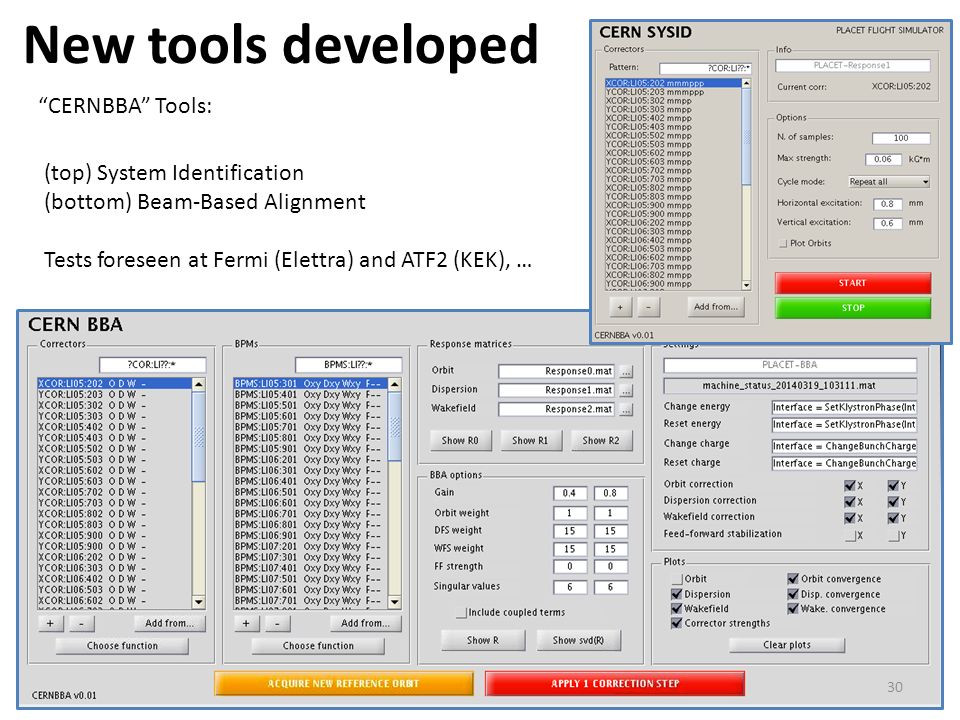Screen dimensions: 960x720
Task: Click the Max strength field
Action: coord(883,159)
